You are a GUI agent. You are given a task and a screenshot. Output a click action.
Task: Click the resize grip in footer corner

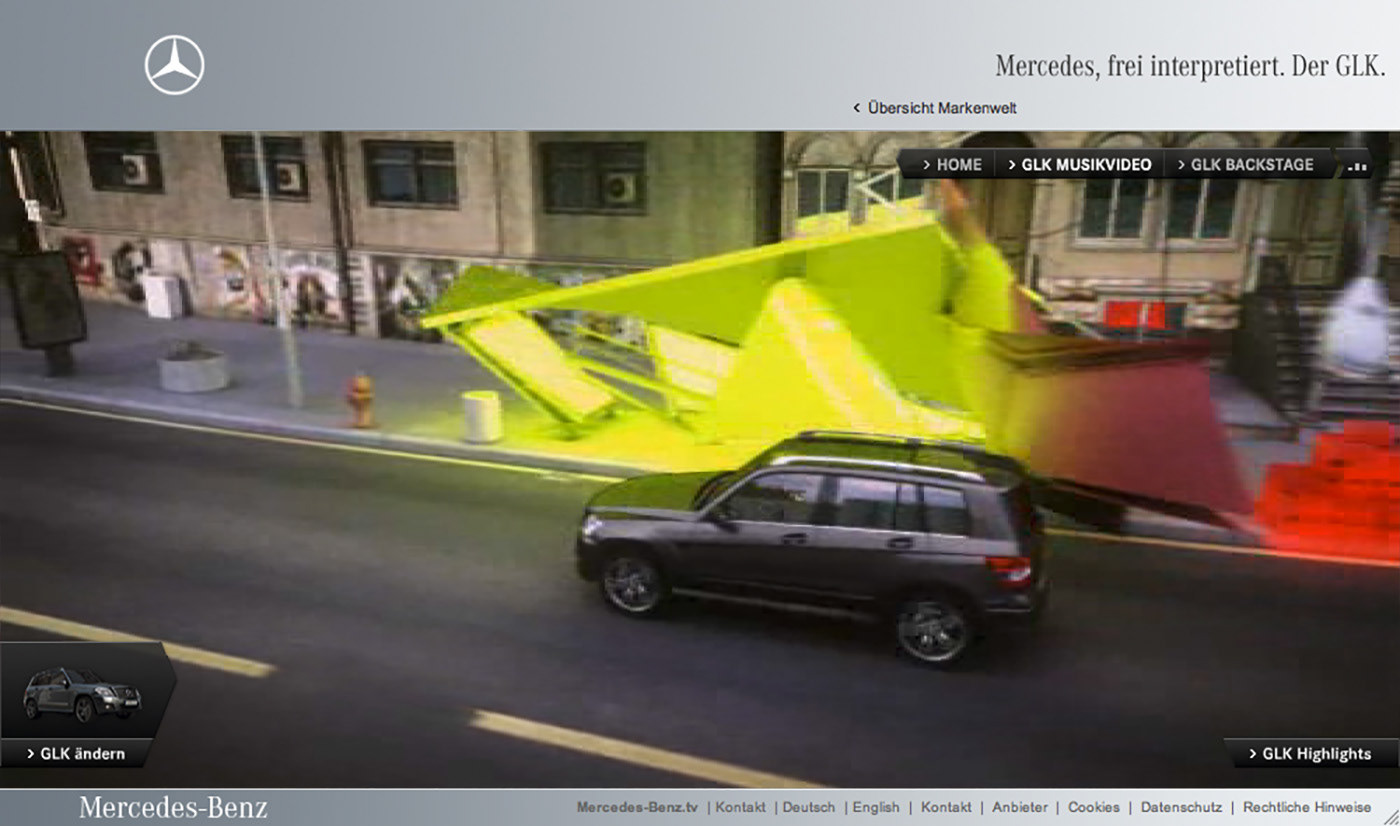1389,815
